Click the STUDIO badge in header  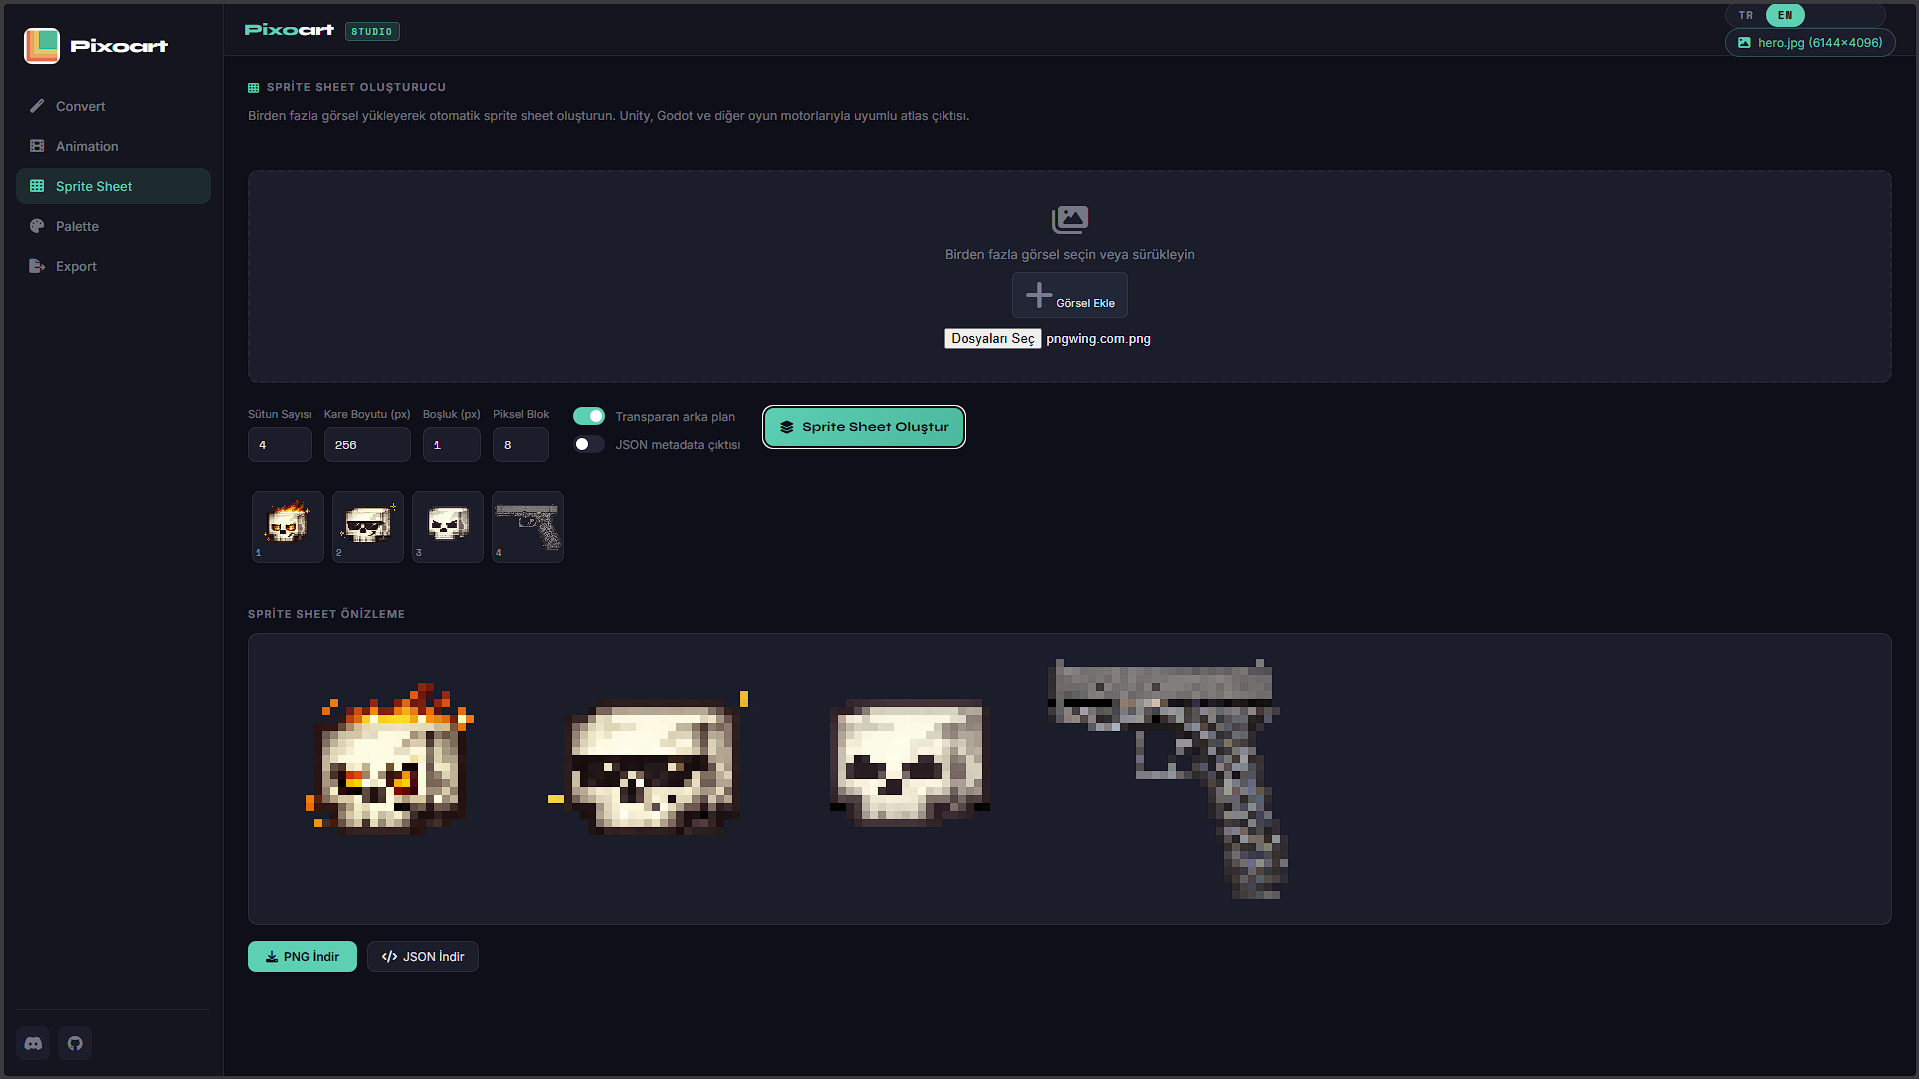[x=372, y=31]
